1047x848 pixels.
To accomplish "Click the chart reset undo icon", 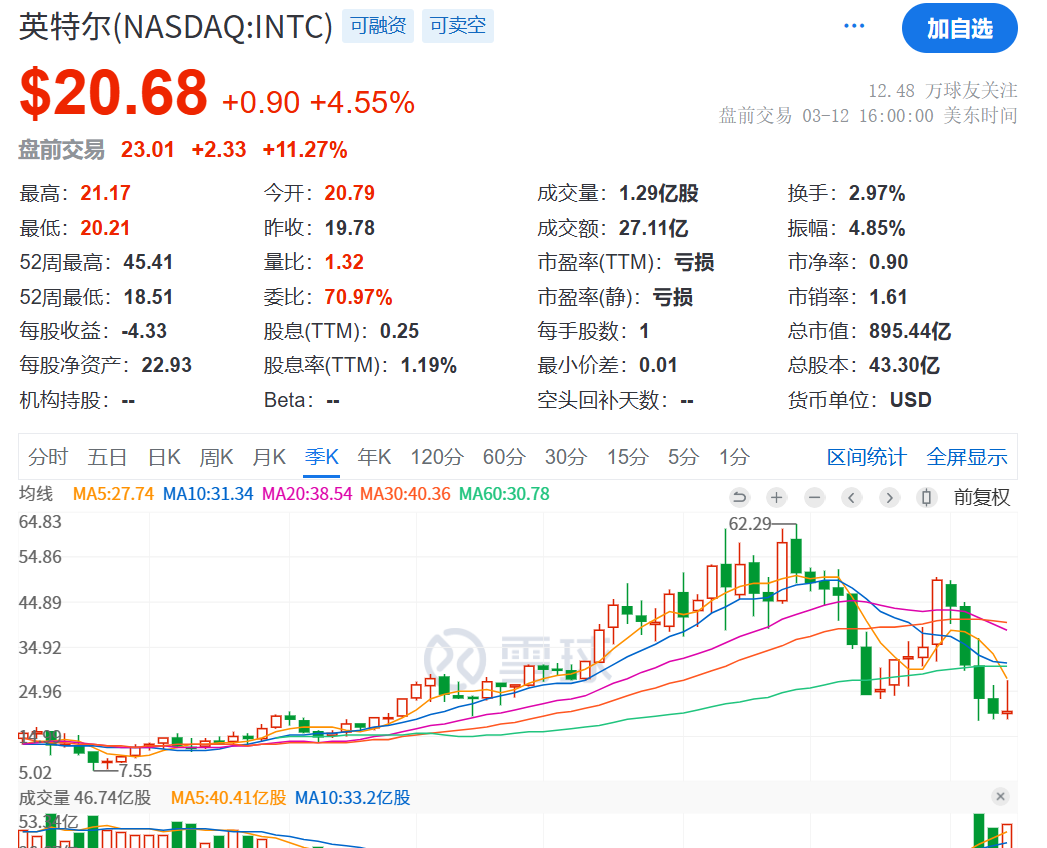I will [739, 497].
